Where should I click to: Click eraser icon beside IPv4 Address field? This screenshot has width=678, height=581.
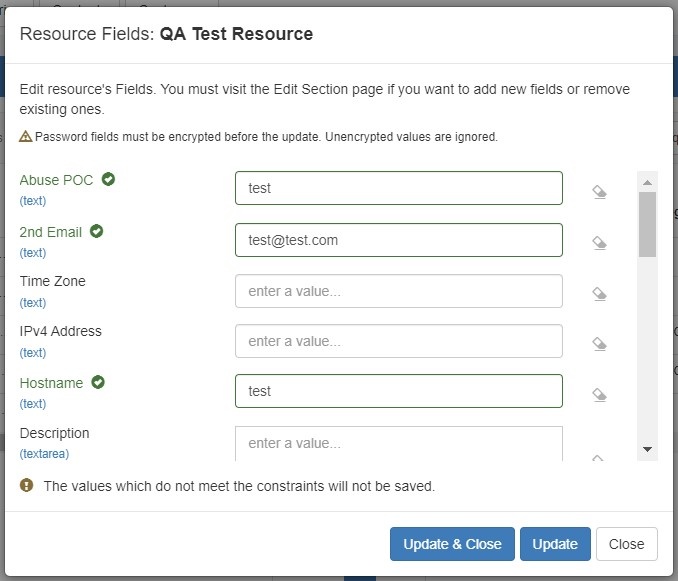point(599,344)
